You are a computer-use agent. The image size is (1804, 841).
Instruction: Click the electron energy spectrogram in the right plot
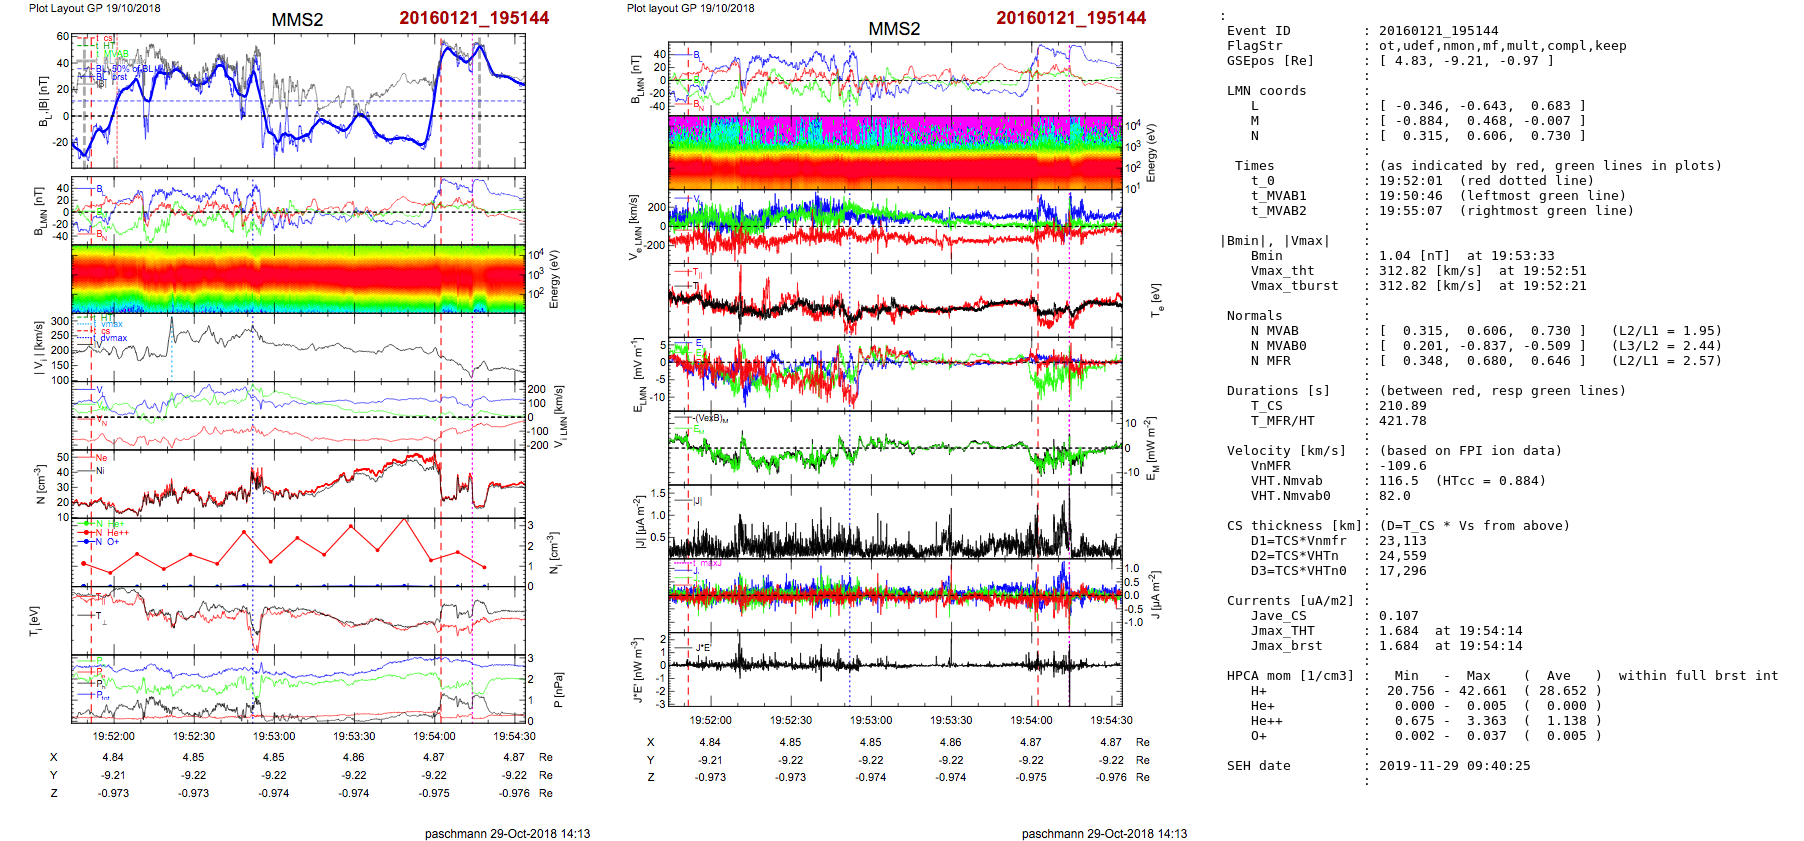pos(895,152)
